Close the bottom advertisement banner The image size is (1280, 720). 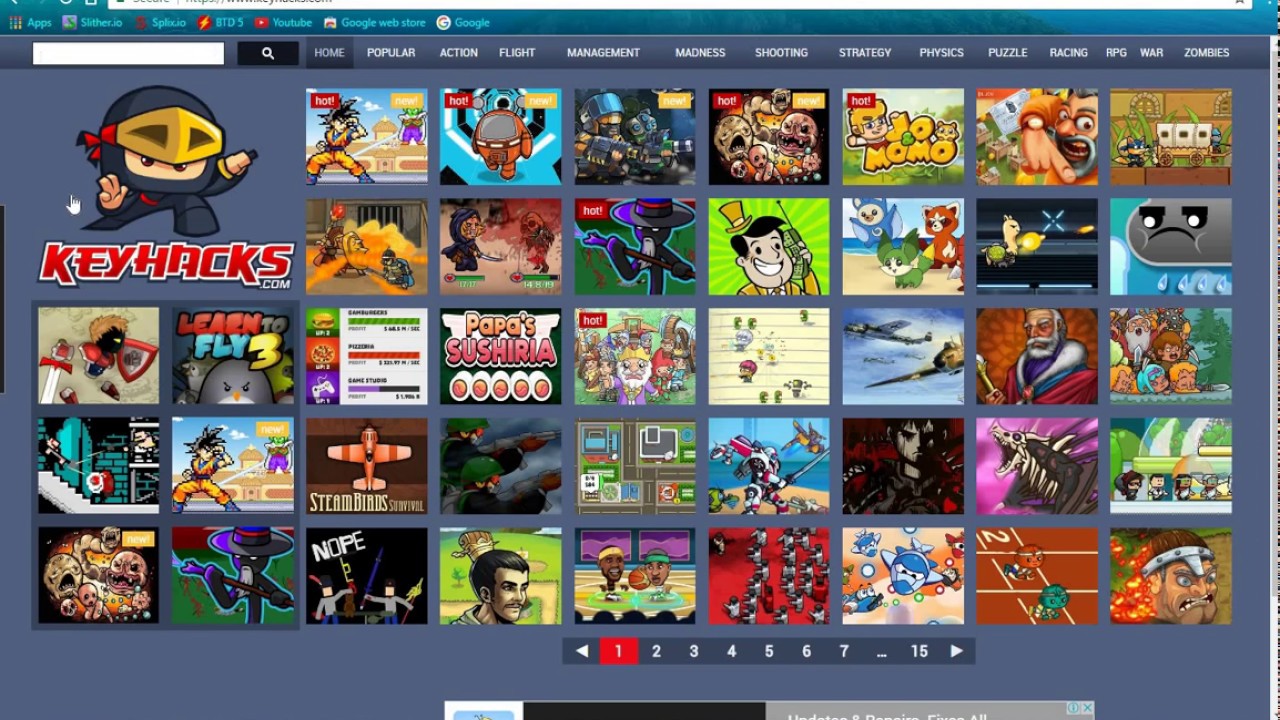click(x=1087, y=708)
